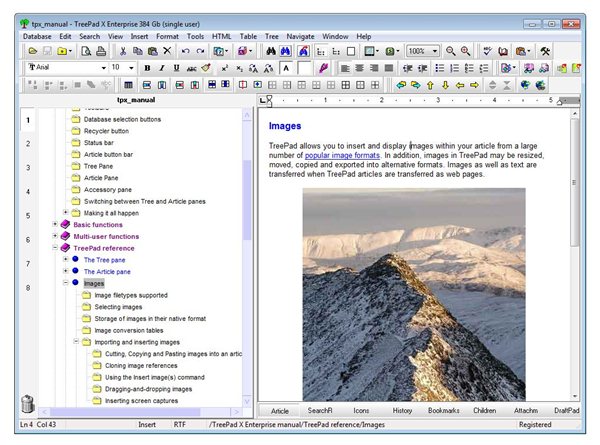The height and width of the screenshot is (445, 600).
Task: Toggle left text alignment
Action: click(345, 68)
